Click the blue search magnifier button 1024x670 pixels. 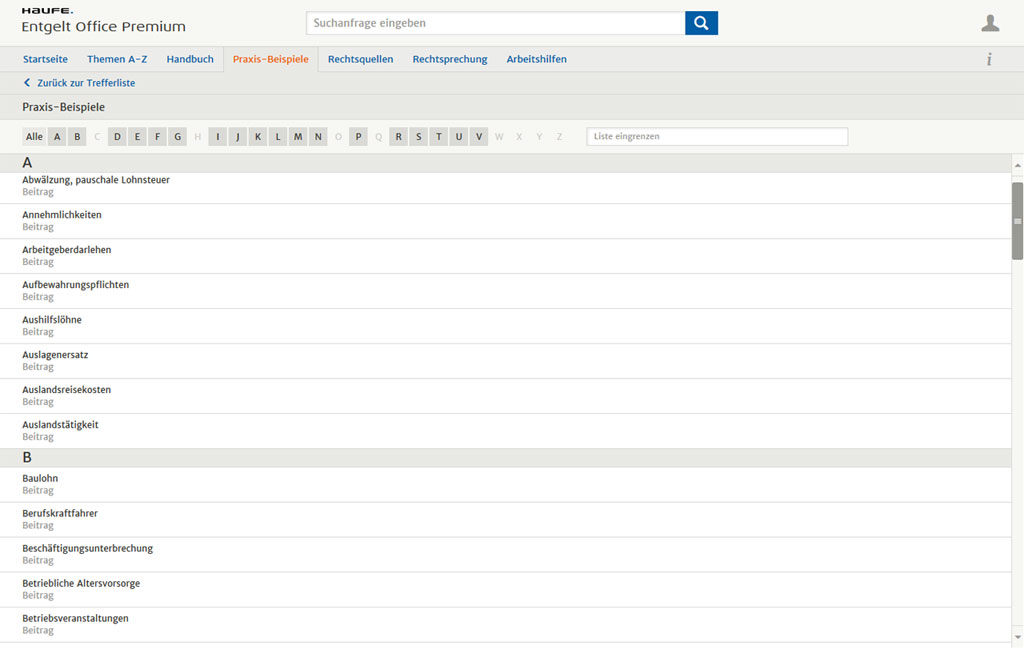click(x=701, y=23)
